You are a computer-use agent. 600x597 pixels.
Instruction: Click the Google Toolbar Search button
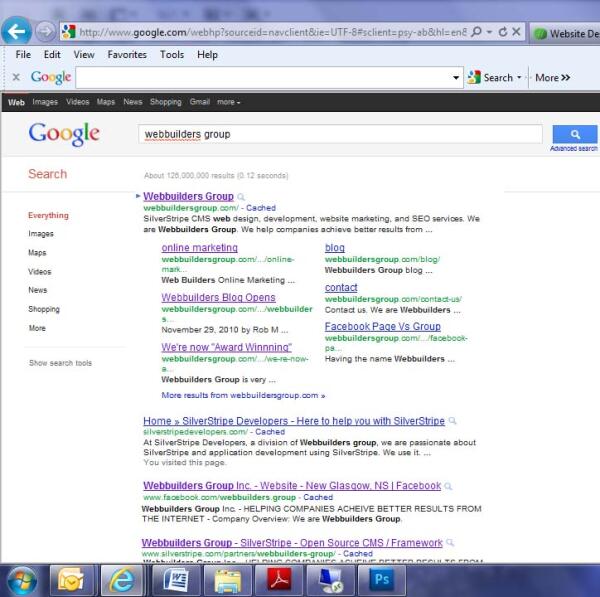click(x=491, y=78)
